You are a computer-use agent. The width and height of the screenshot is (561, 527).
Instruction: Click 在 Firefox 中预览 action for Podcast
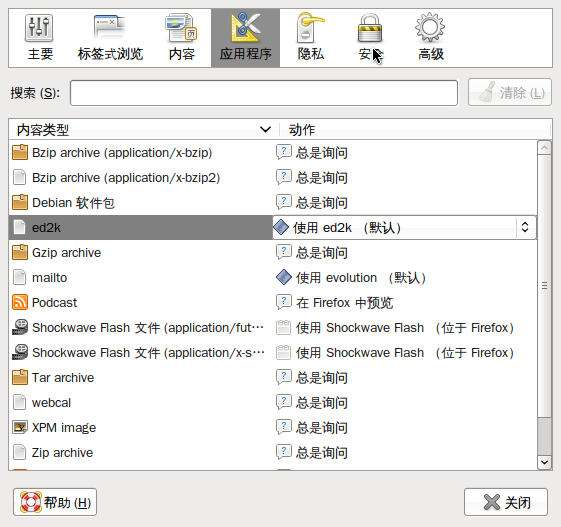[x=344, y=303]
